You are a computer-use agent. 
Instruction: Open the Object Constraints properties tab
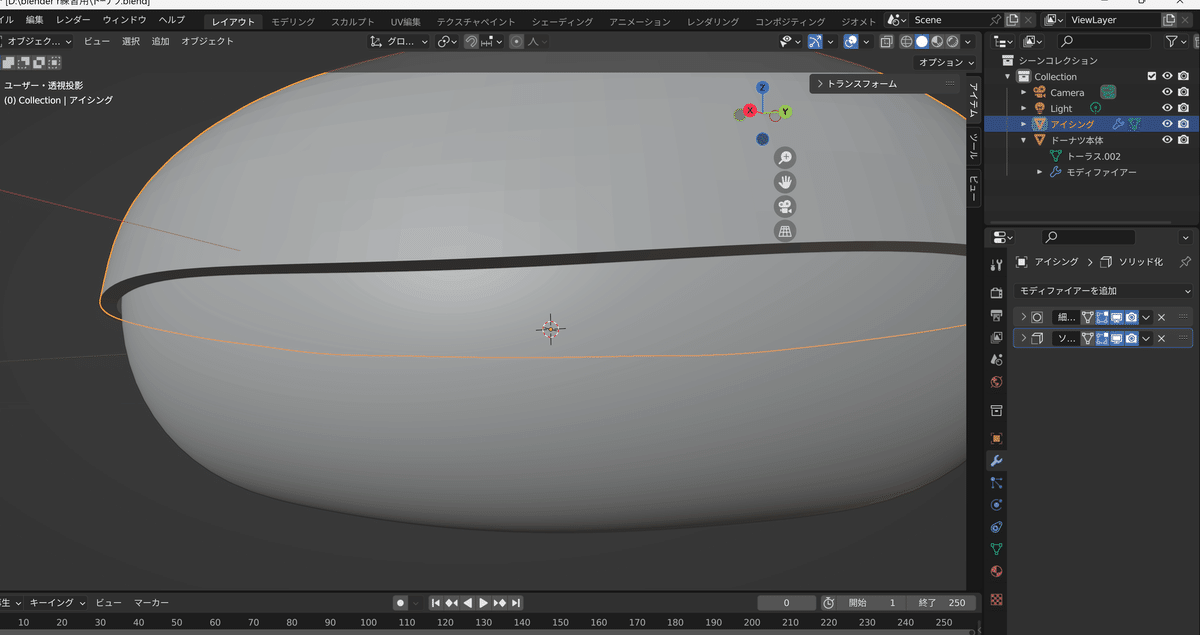click(x=996, y=527)
